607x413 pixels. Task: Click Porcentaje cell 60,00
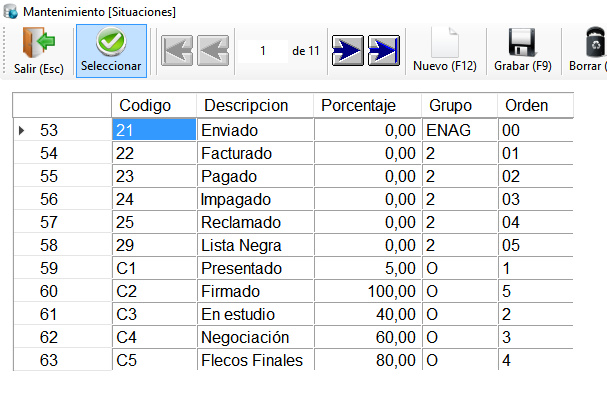[368, 337]
